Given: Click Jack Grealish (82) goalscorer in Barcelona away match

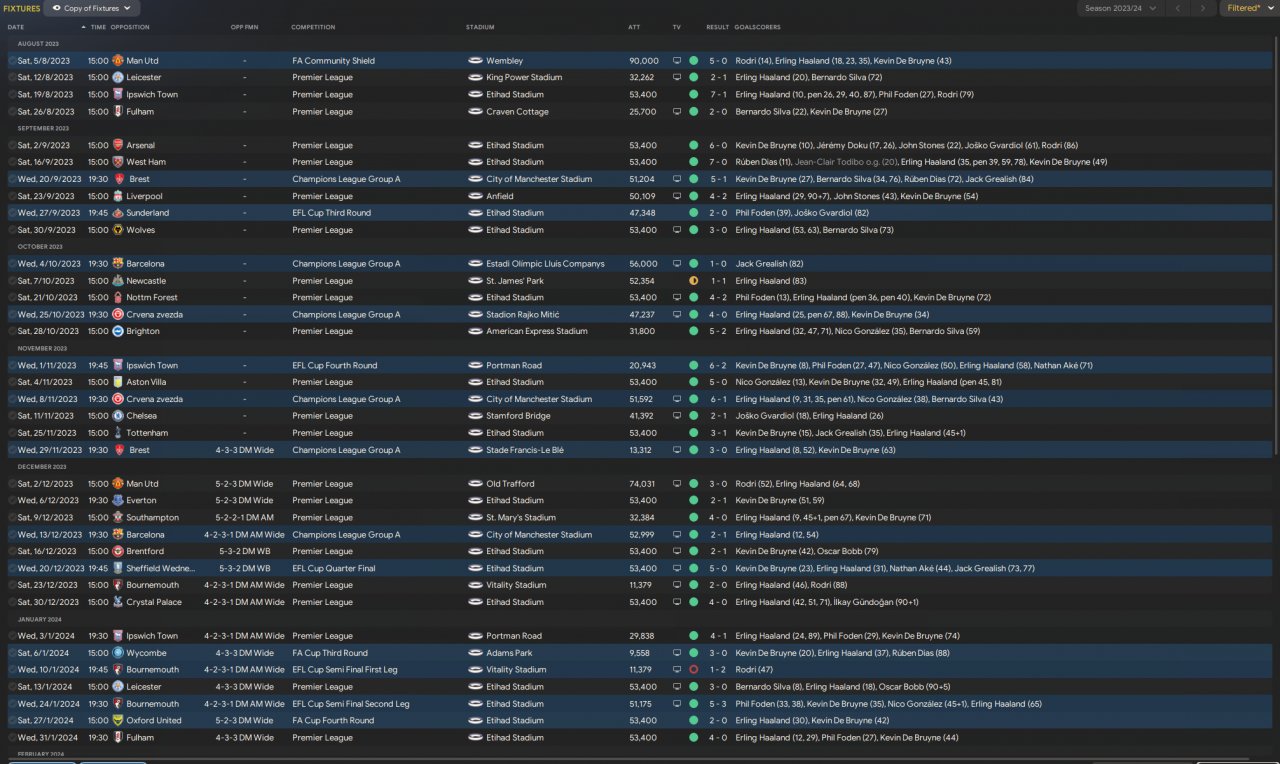Looking at the screenshot, I should [771, 264].
